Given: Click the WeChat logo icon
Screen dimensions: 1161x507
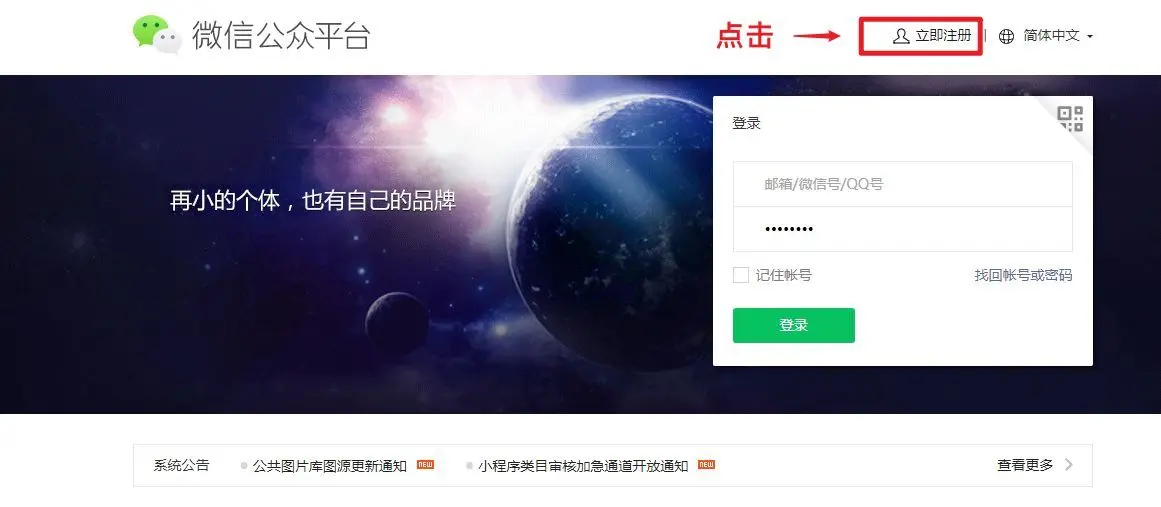Looking at the screenshot, I should pyautogui.click(x=157, y=35).
